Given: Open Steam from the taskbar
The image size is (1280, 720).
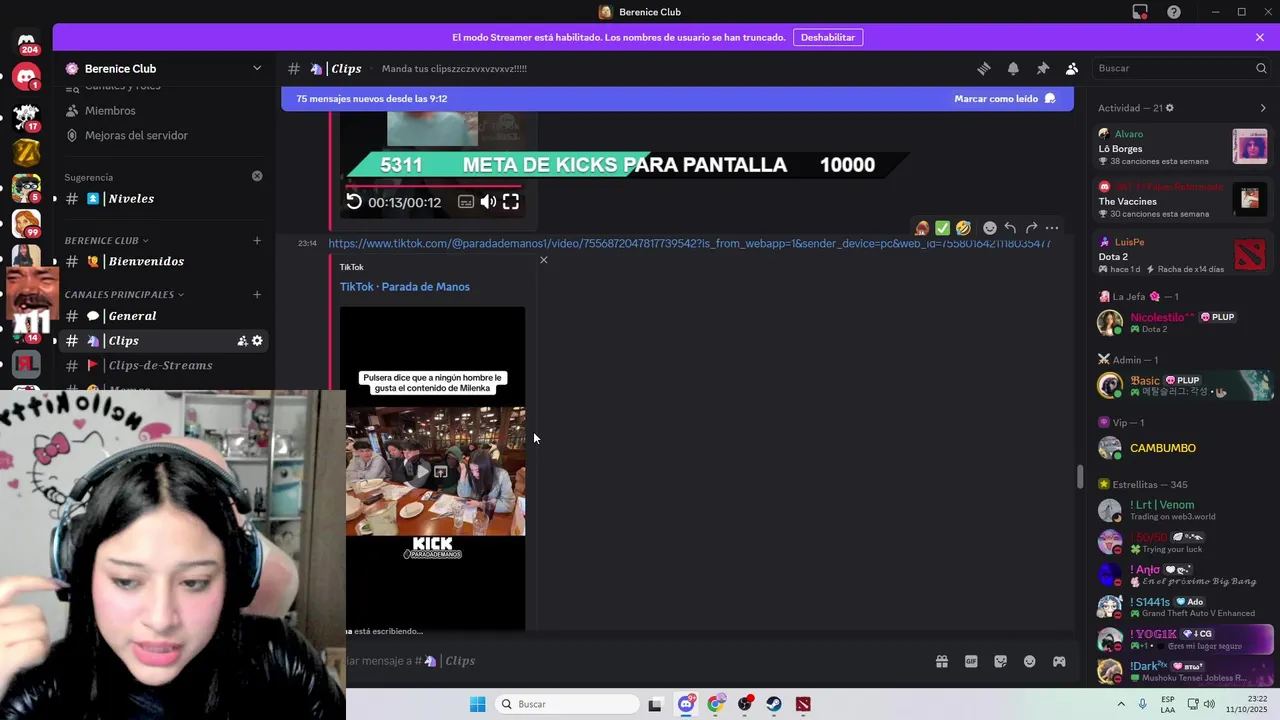Looking at the screenshot, I should pos(774,704).
